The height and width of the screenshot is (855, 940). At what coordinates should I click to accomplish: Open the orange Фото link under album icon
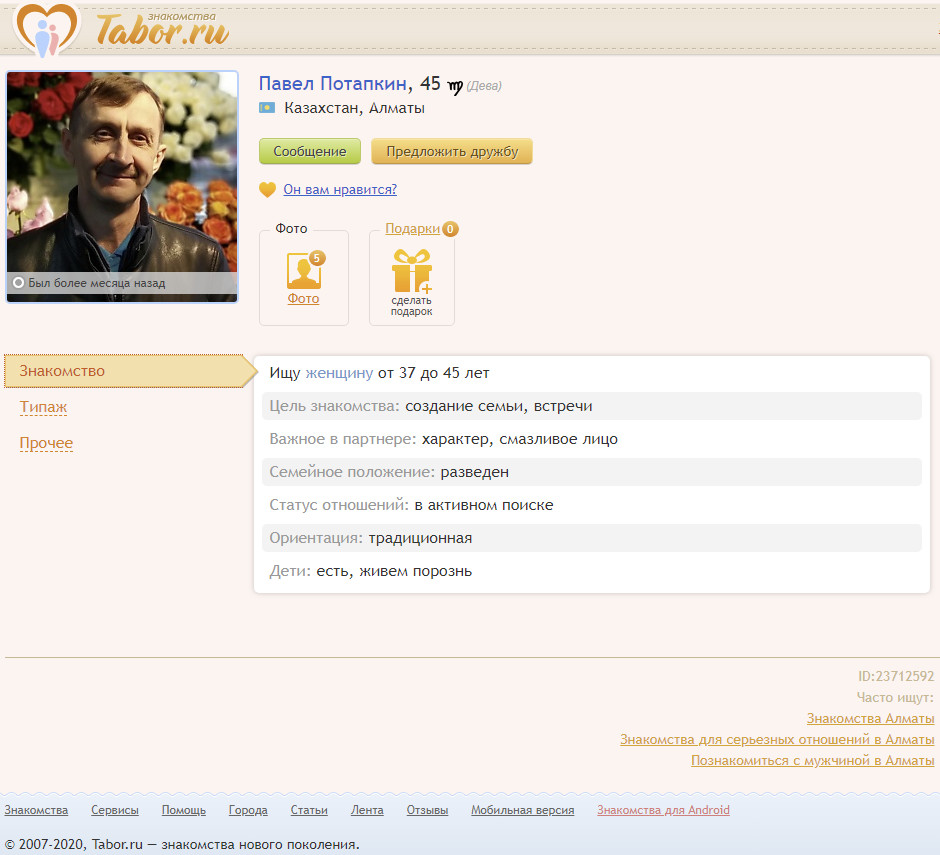point(303,299)
